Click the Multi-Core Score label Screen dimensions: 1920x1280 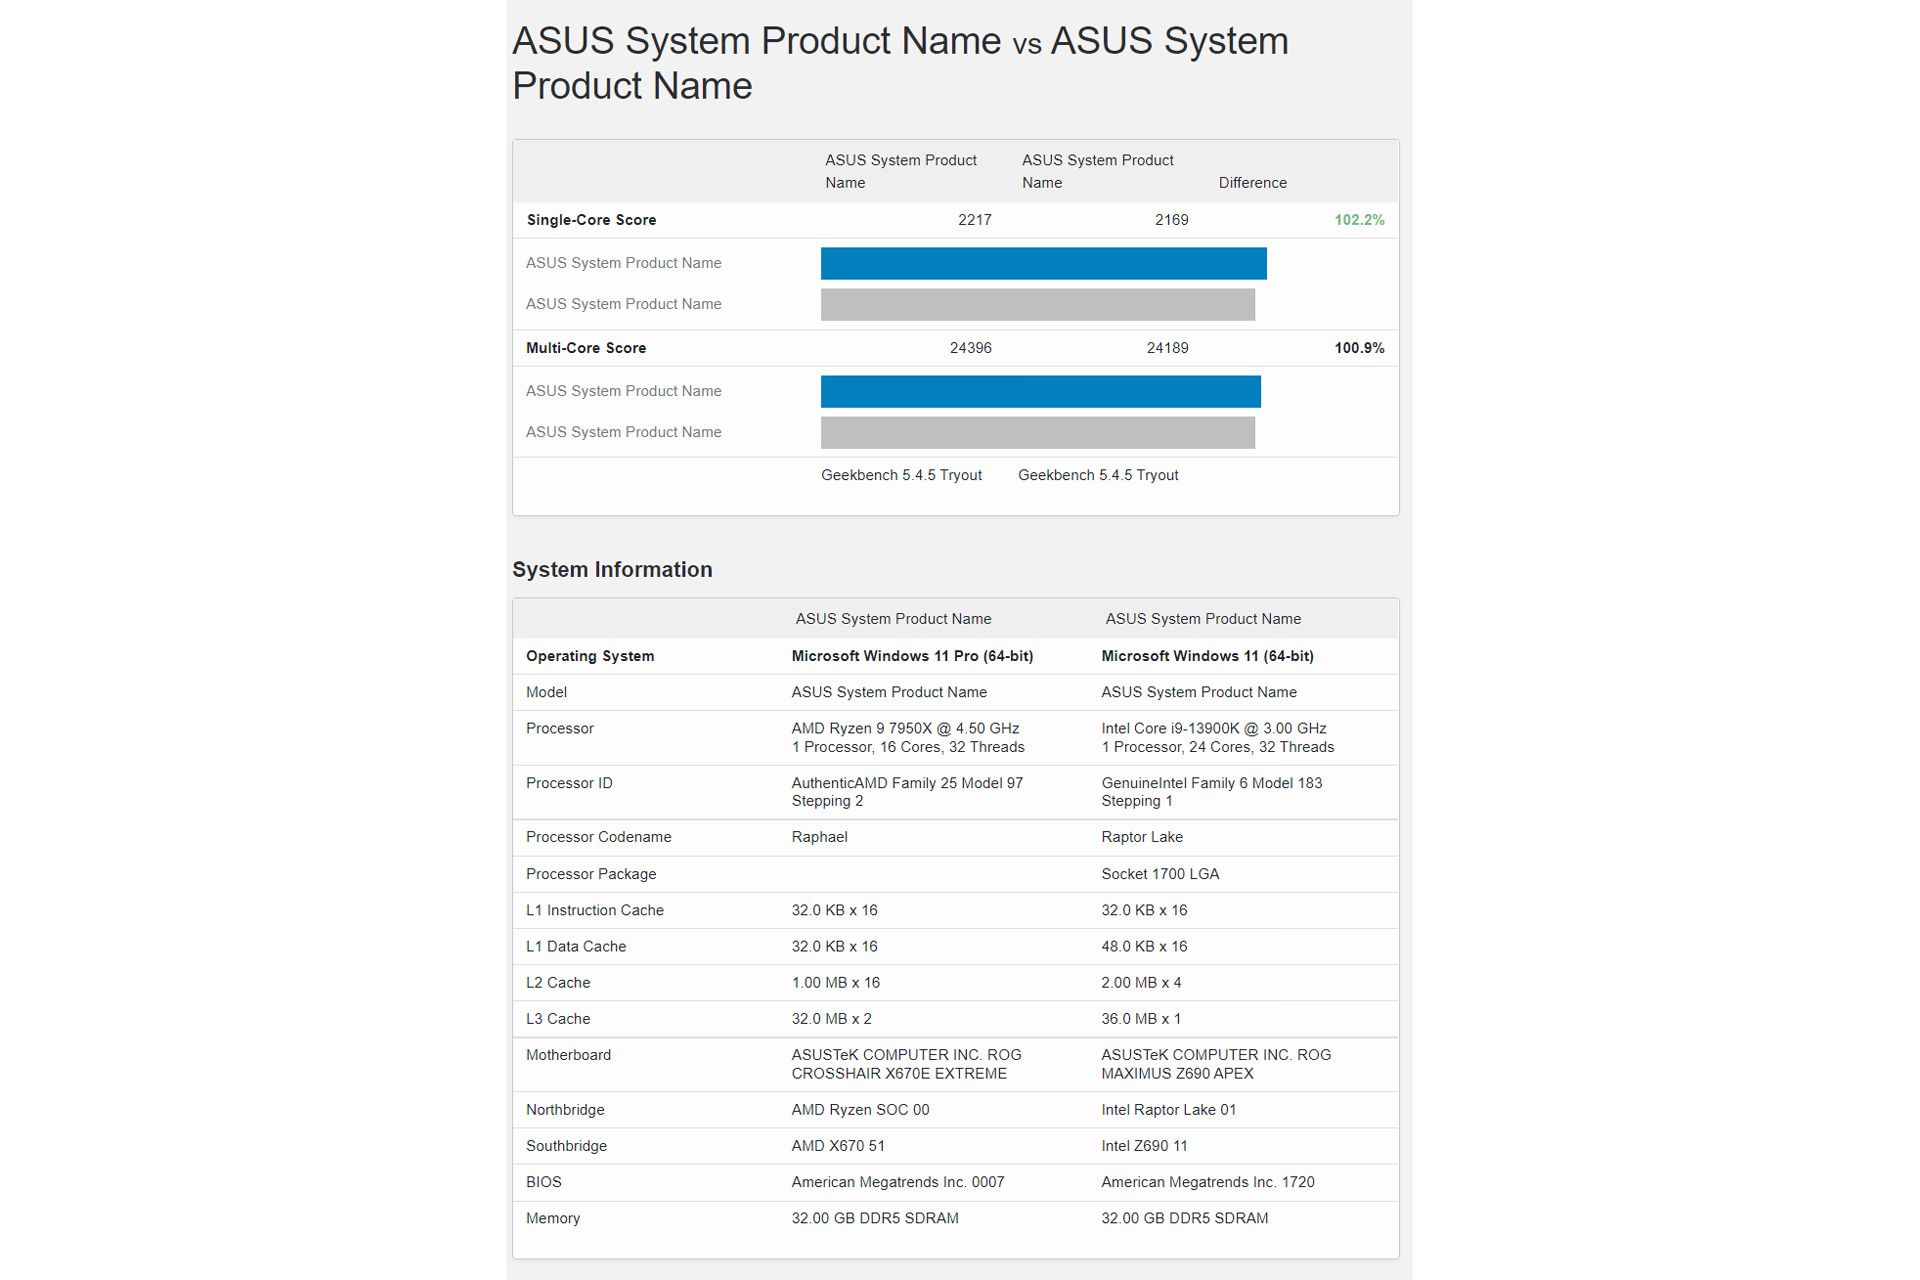tap(586, 348)
